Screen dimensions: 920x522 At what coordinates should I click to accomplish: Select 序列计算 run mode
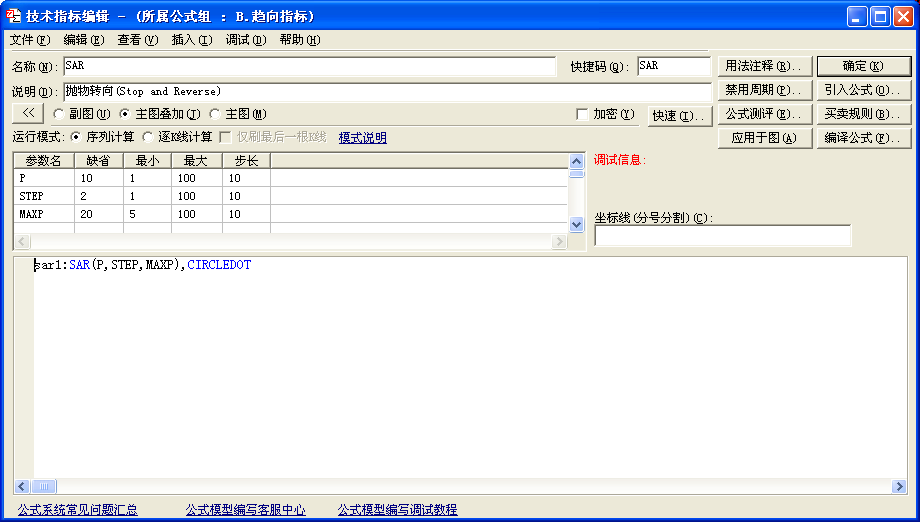[x=75, y=137]
